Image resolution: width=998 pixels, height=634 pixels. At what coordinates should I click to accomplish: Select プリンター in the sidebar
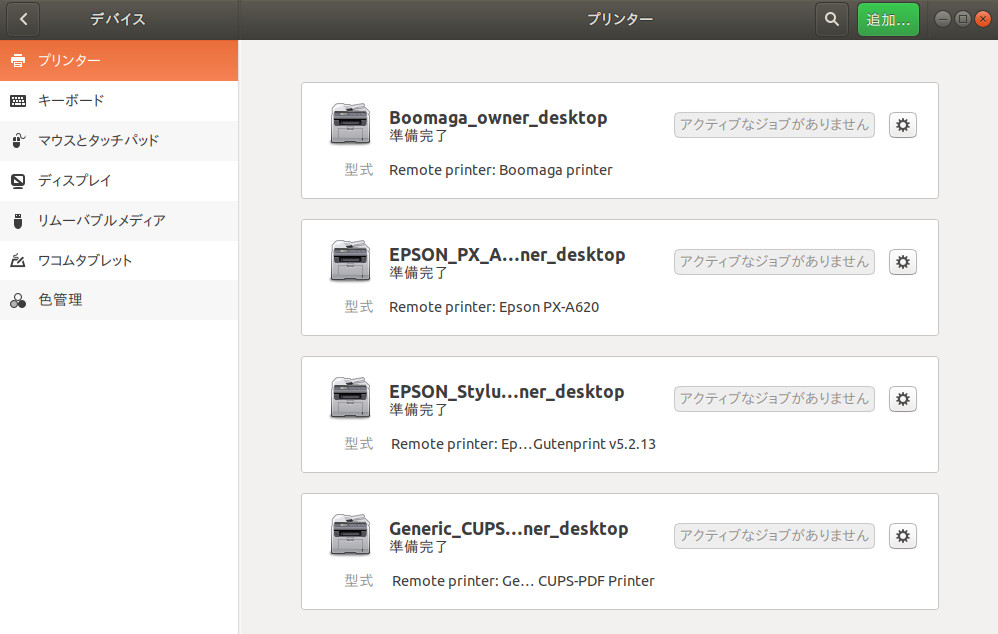coord(119,60)
